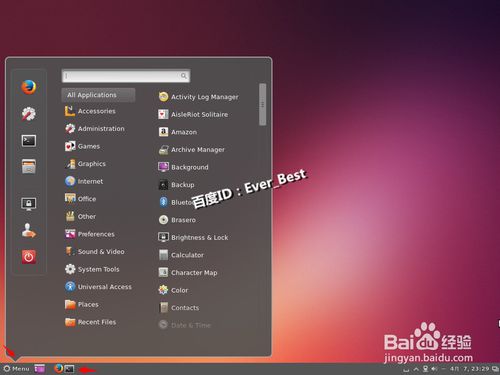This screenshot has width=500, height=375.
Task: Open the Universal Access category
Action: [x=98, y=287]
